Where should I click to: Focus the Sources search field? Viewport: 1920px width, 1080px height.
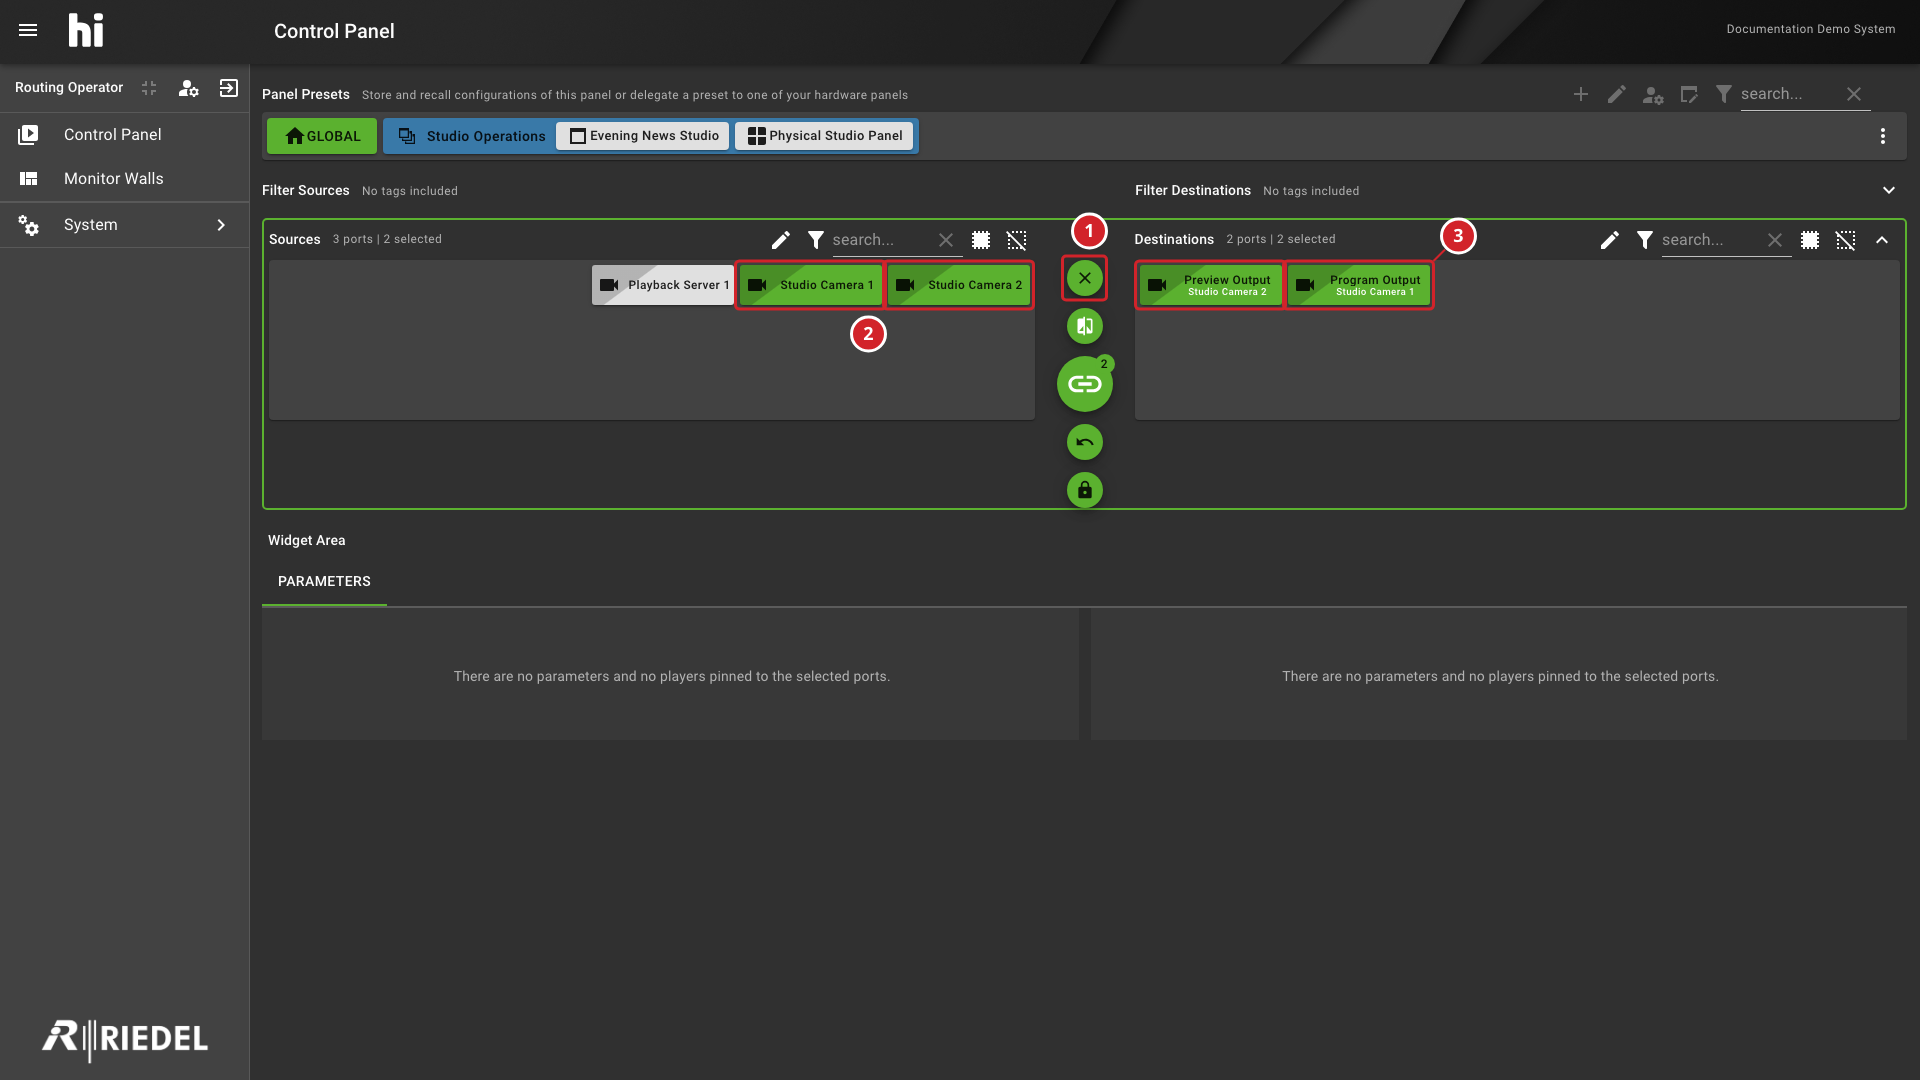[883, 240]
